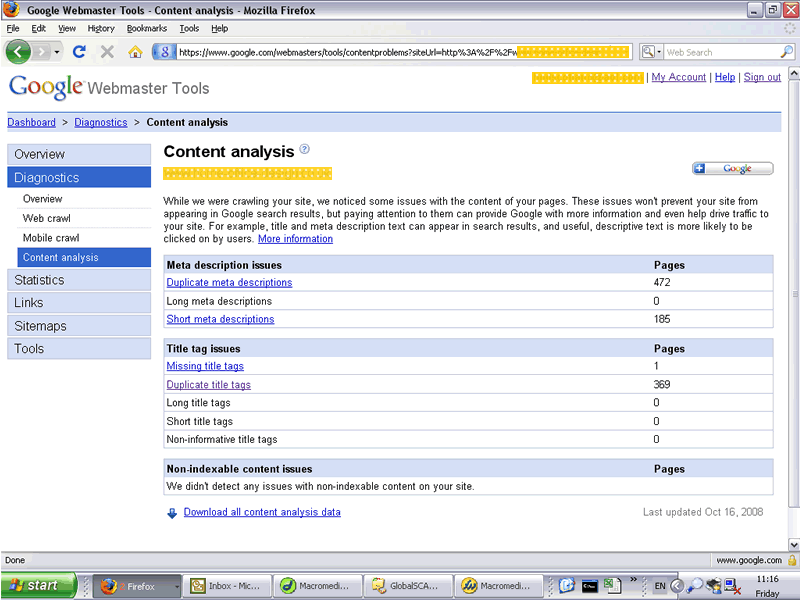
Task: Switch to the Firefox taskbar button
Action: pyautogui.click(x=137, y=586)
